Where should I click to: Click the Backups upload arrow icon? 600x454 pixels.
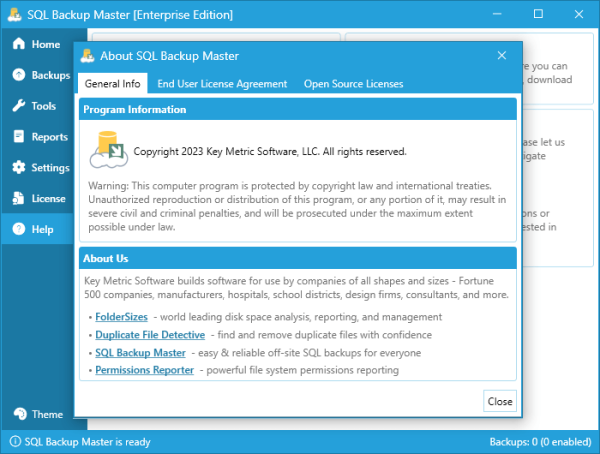pyautogui.click(x=18, y=75)
